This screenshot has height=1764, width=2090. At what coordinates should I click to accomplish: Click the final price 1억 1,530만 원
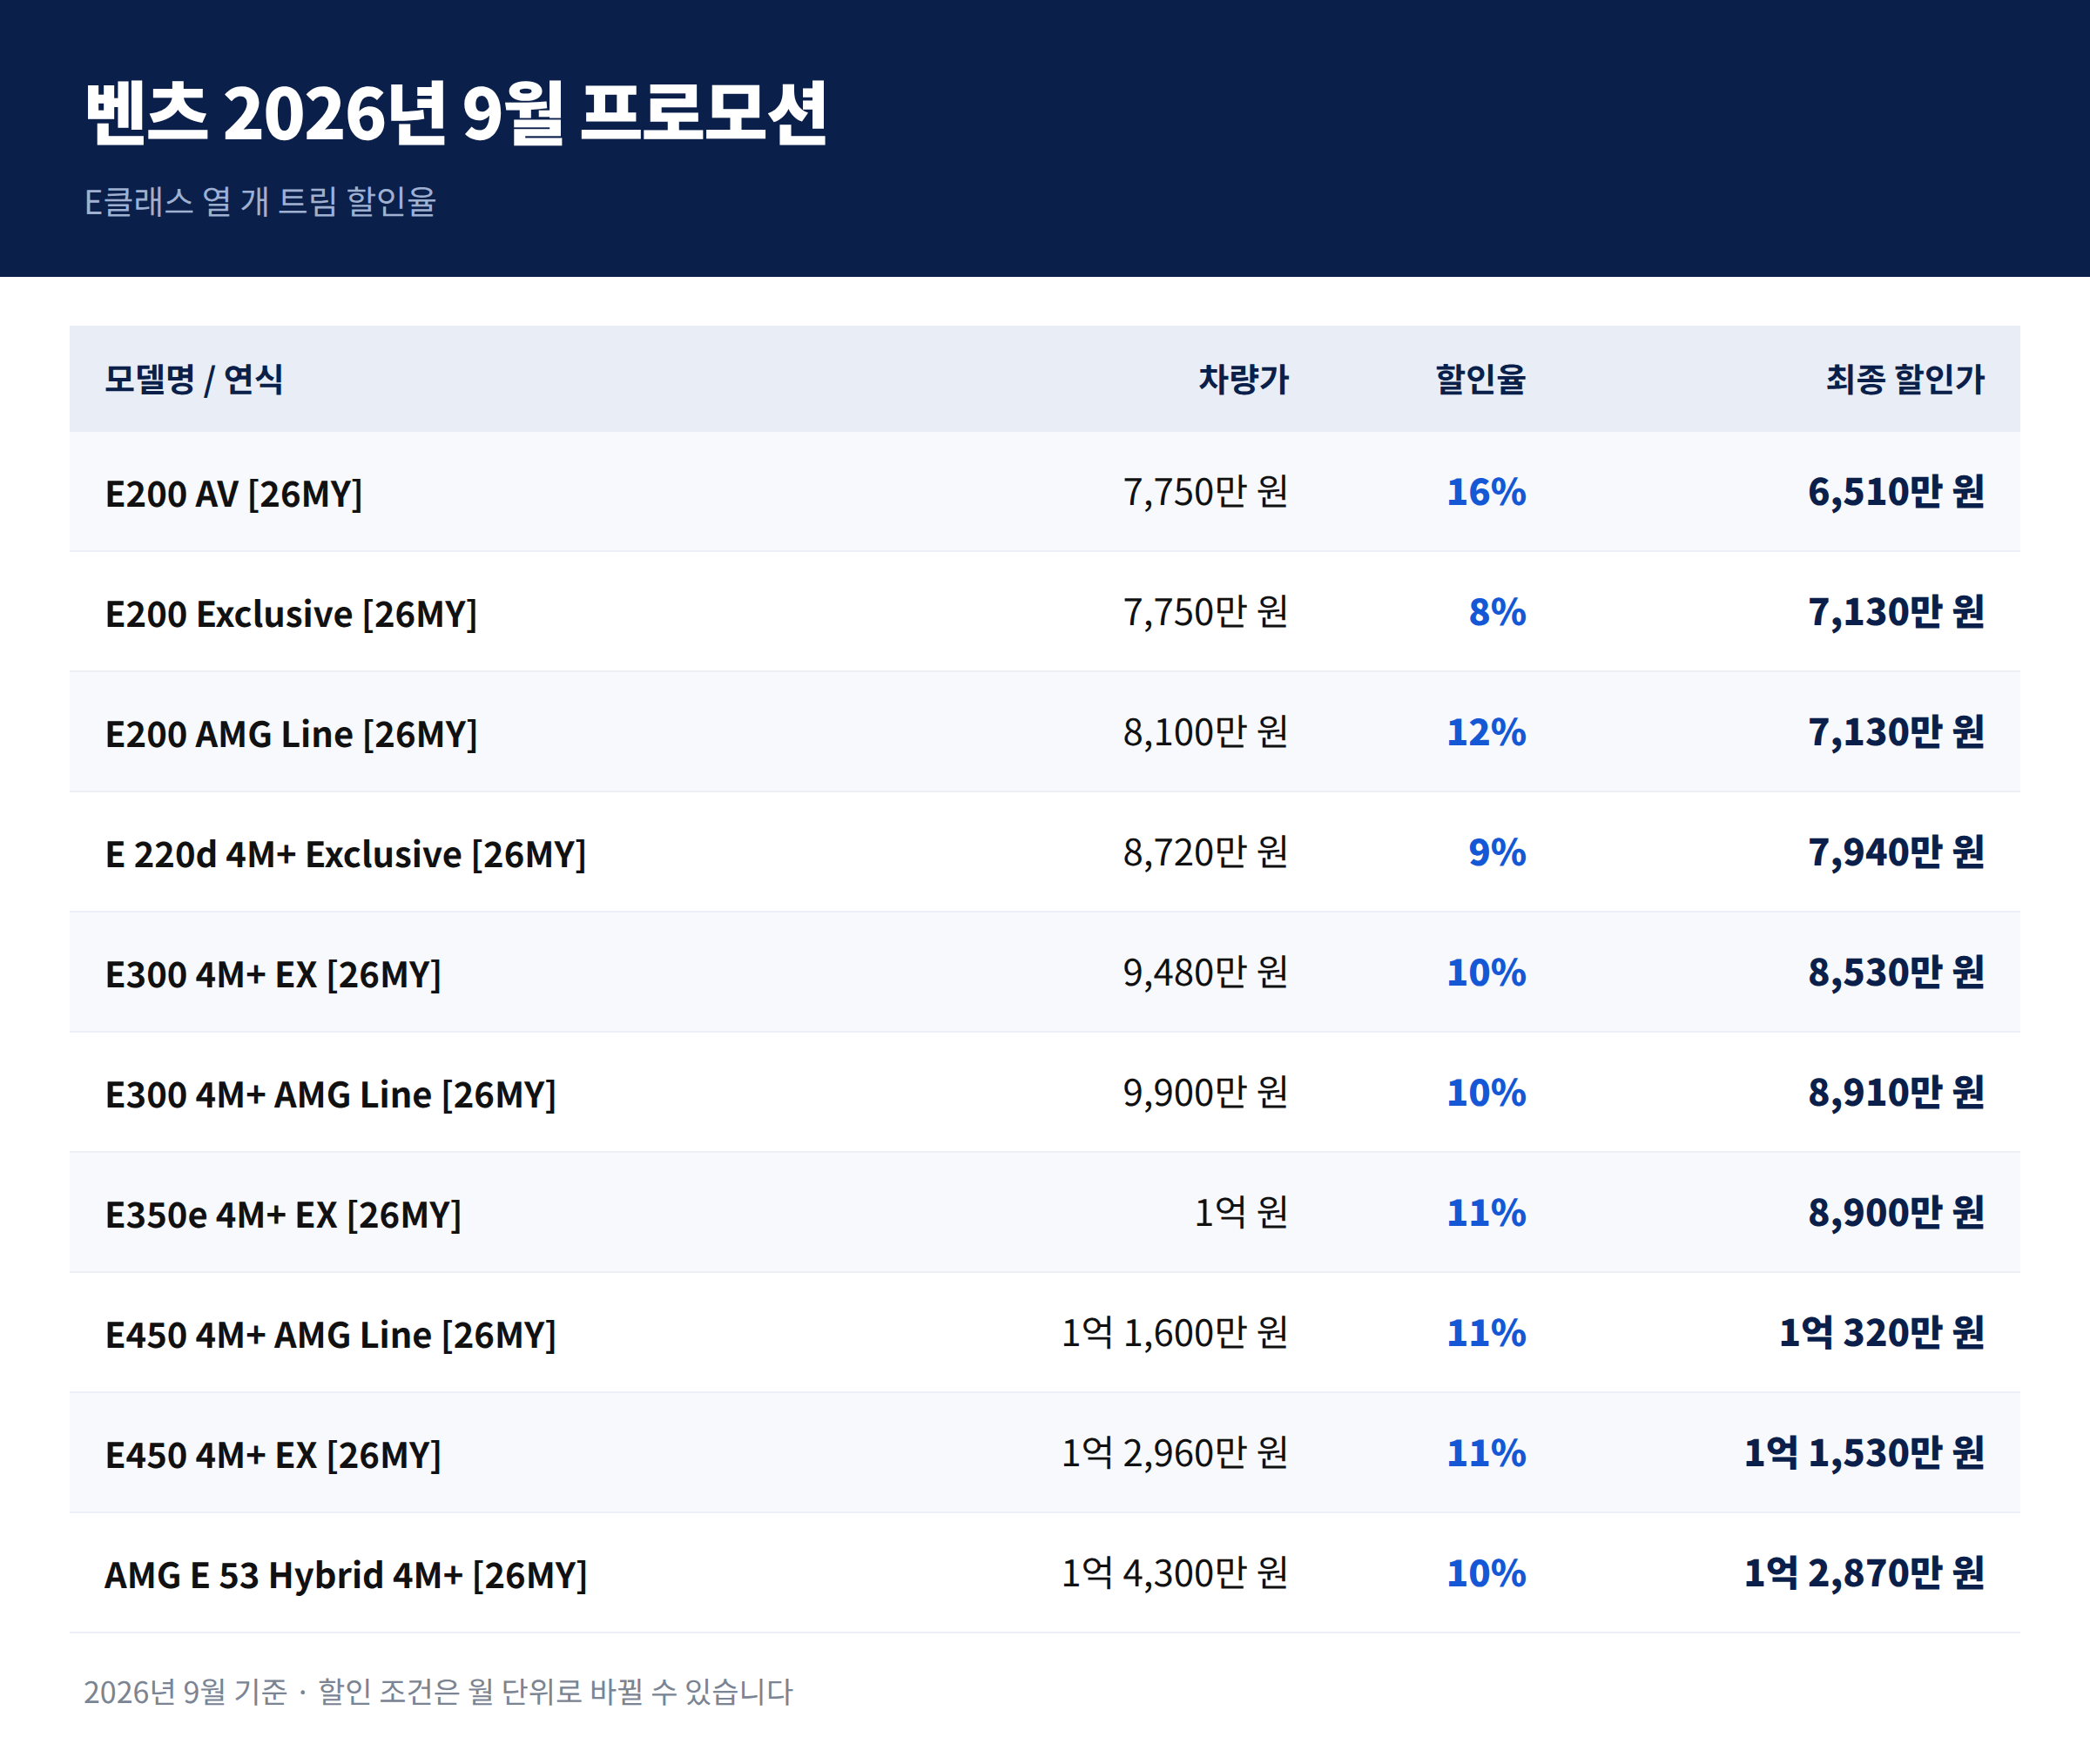(x=1864, y=1452)
